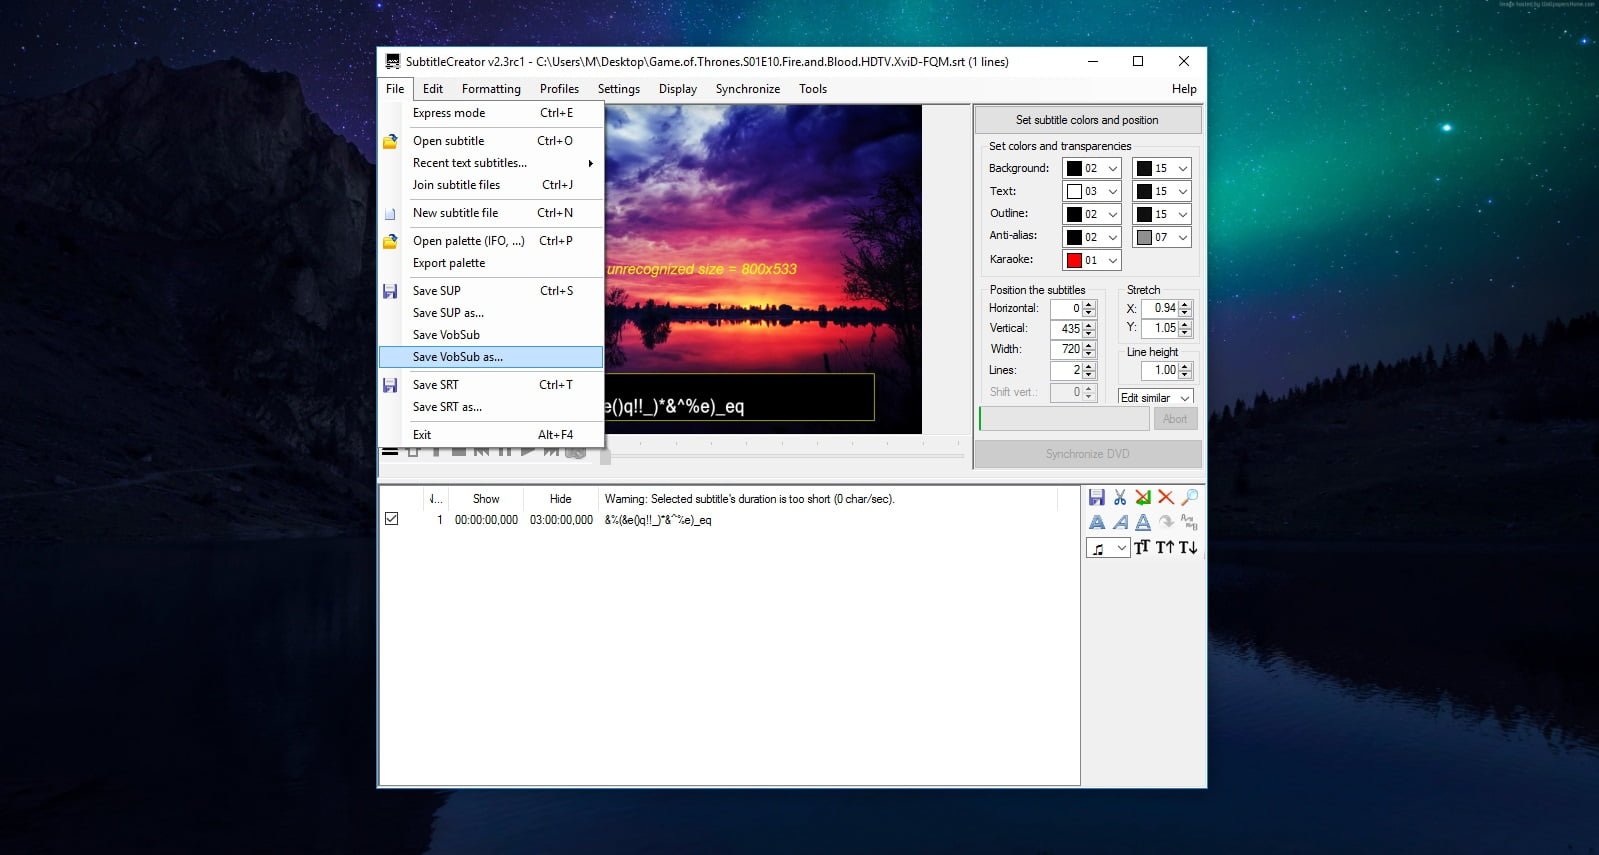1599x855 pixels.
Task: Open the Synchronize menu
Action: coord(747,89)
